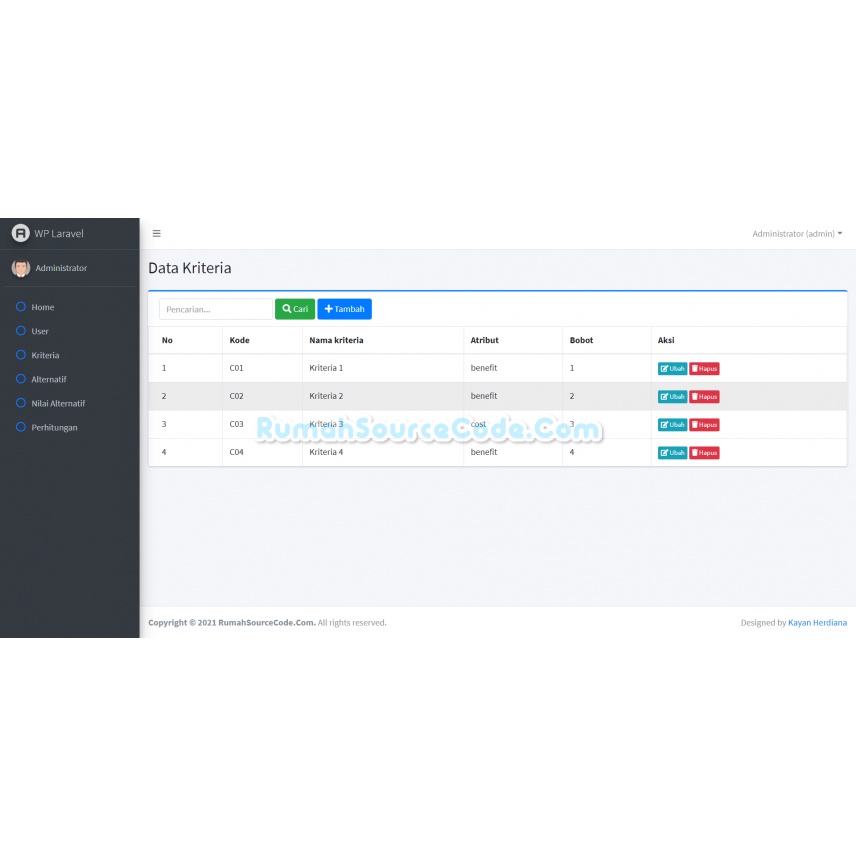Focus the Pencarian search field

tap(216, 309)
